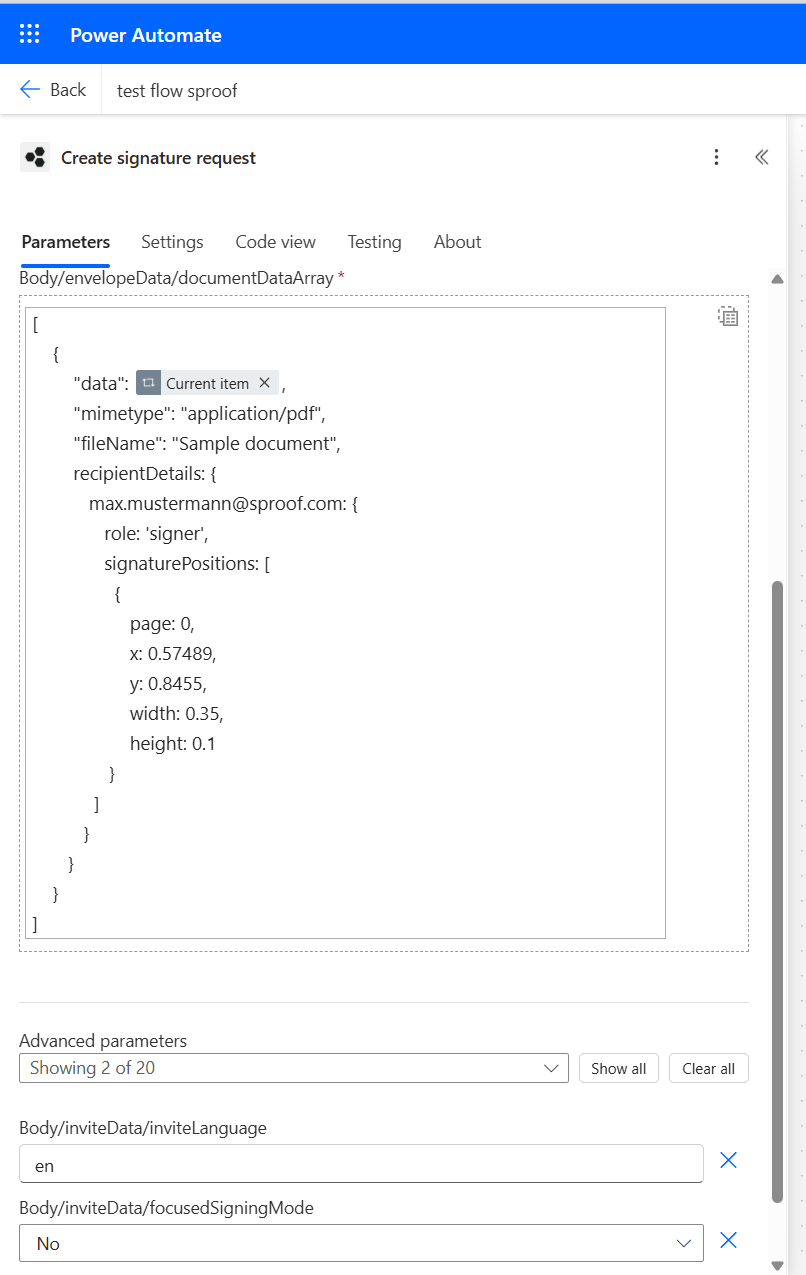Click the Body/inviteData/focusedSigningMode label
The image size is (806, 1275).
(166, 1208)
